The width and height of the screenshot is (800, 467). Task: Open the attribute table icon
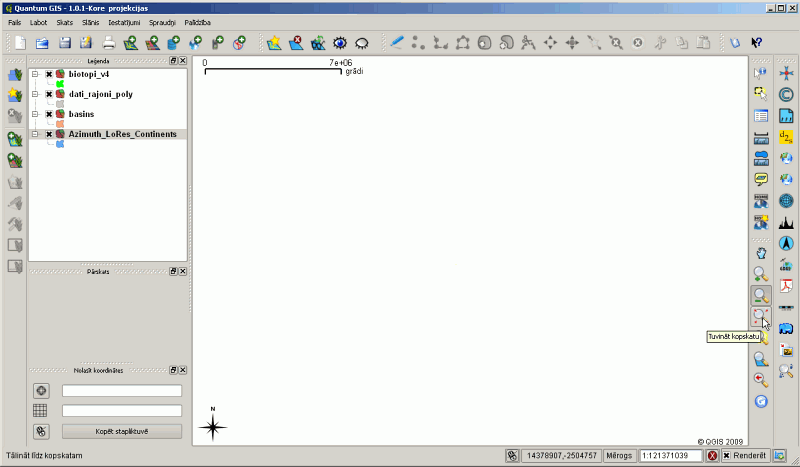point(761,116)
